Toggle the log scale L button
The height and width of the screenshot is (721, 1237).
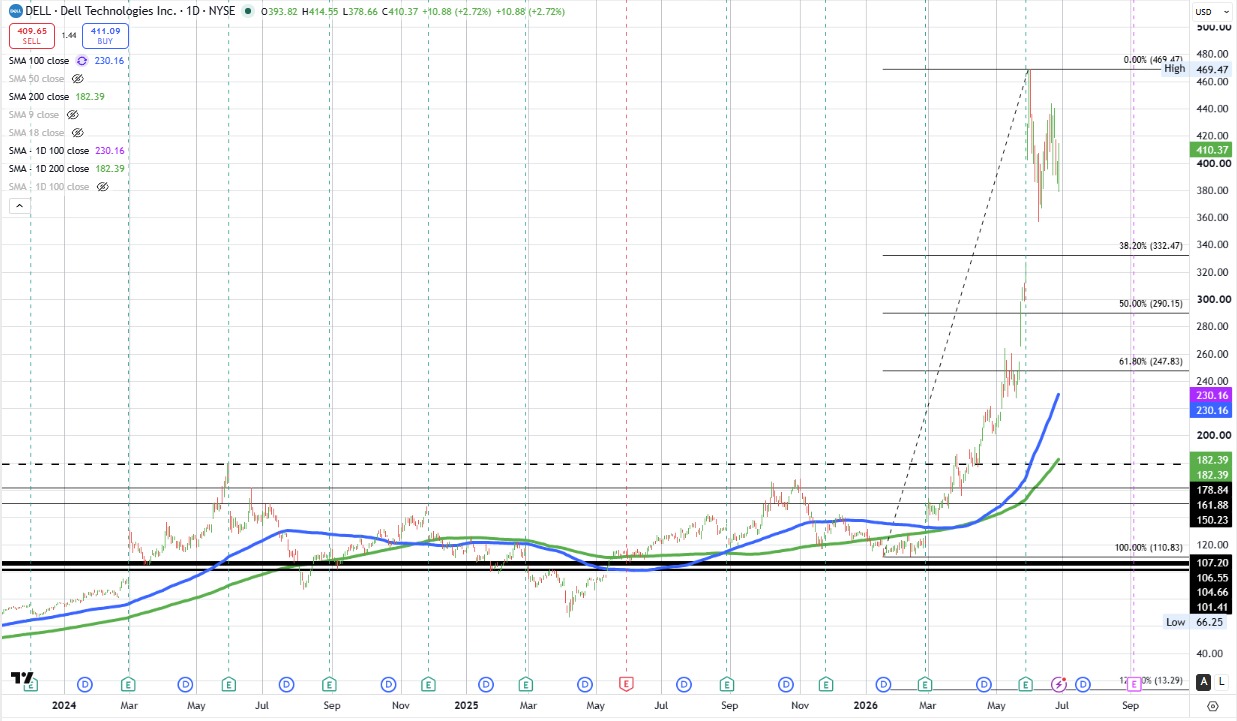tap(1221, 681)
